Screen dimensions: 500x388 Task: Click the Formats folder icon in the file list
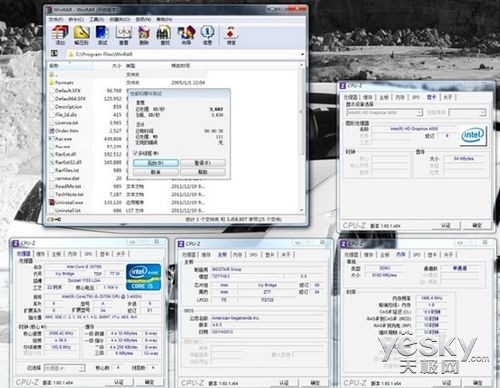point(52,82)
